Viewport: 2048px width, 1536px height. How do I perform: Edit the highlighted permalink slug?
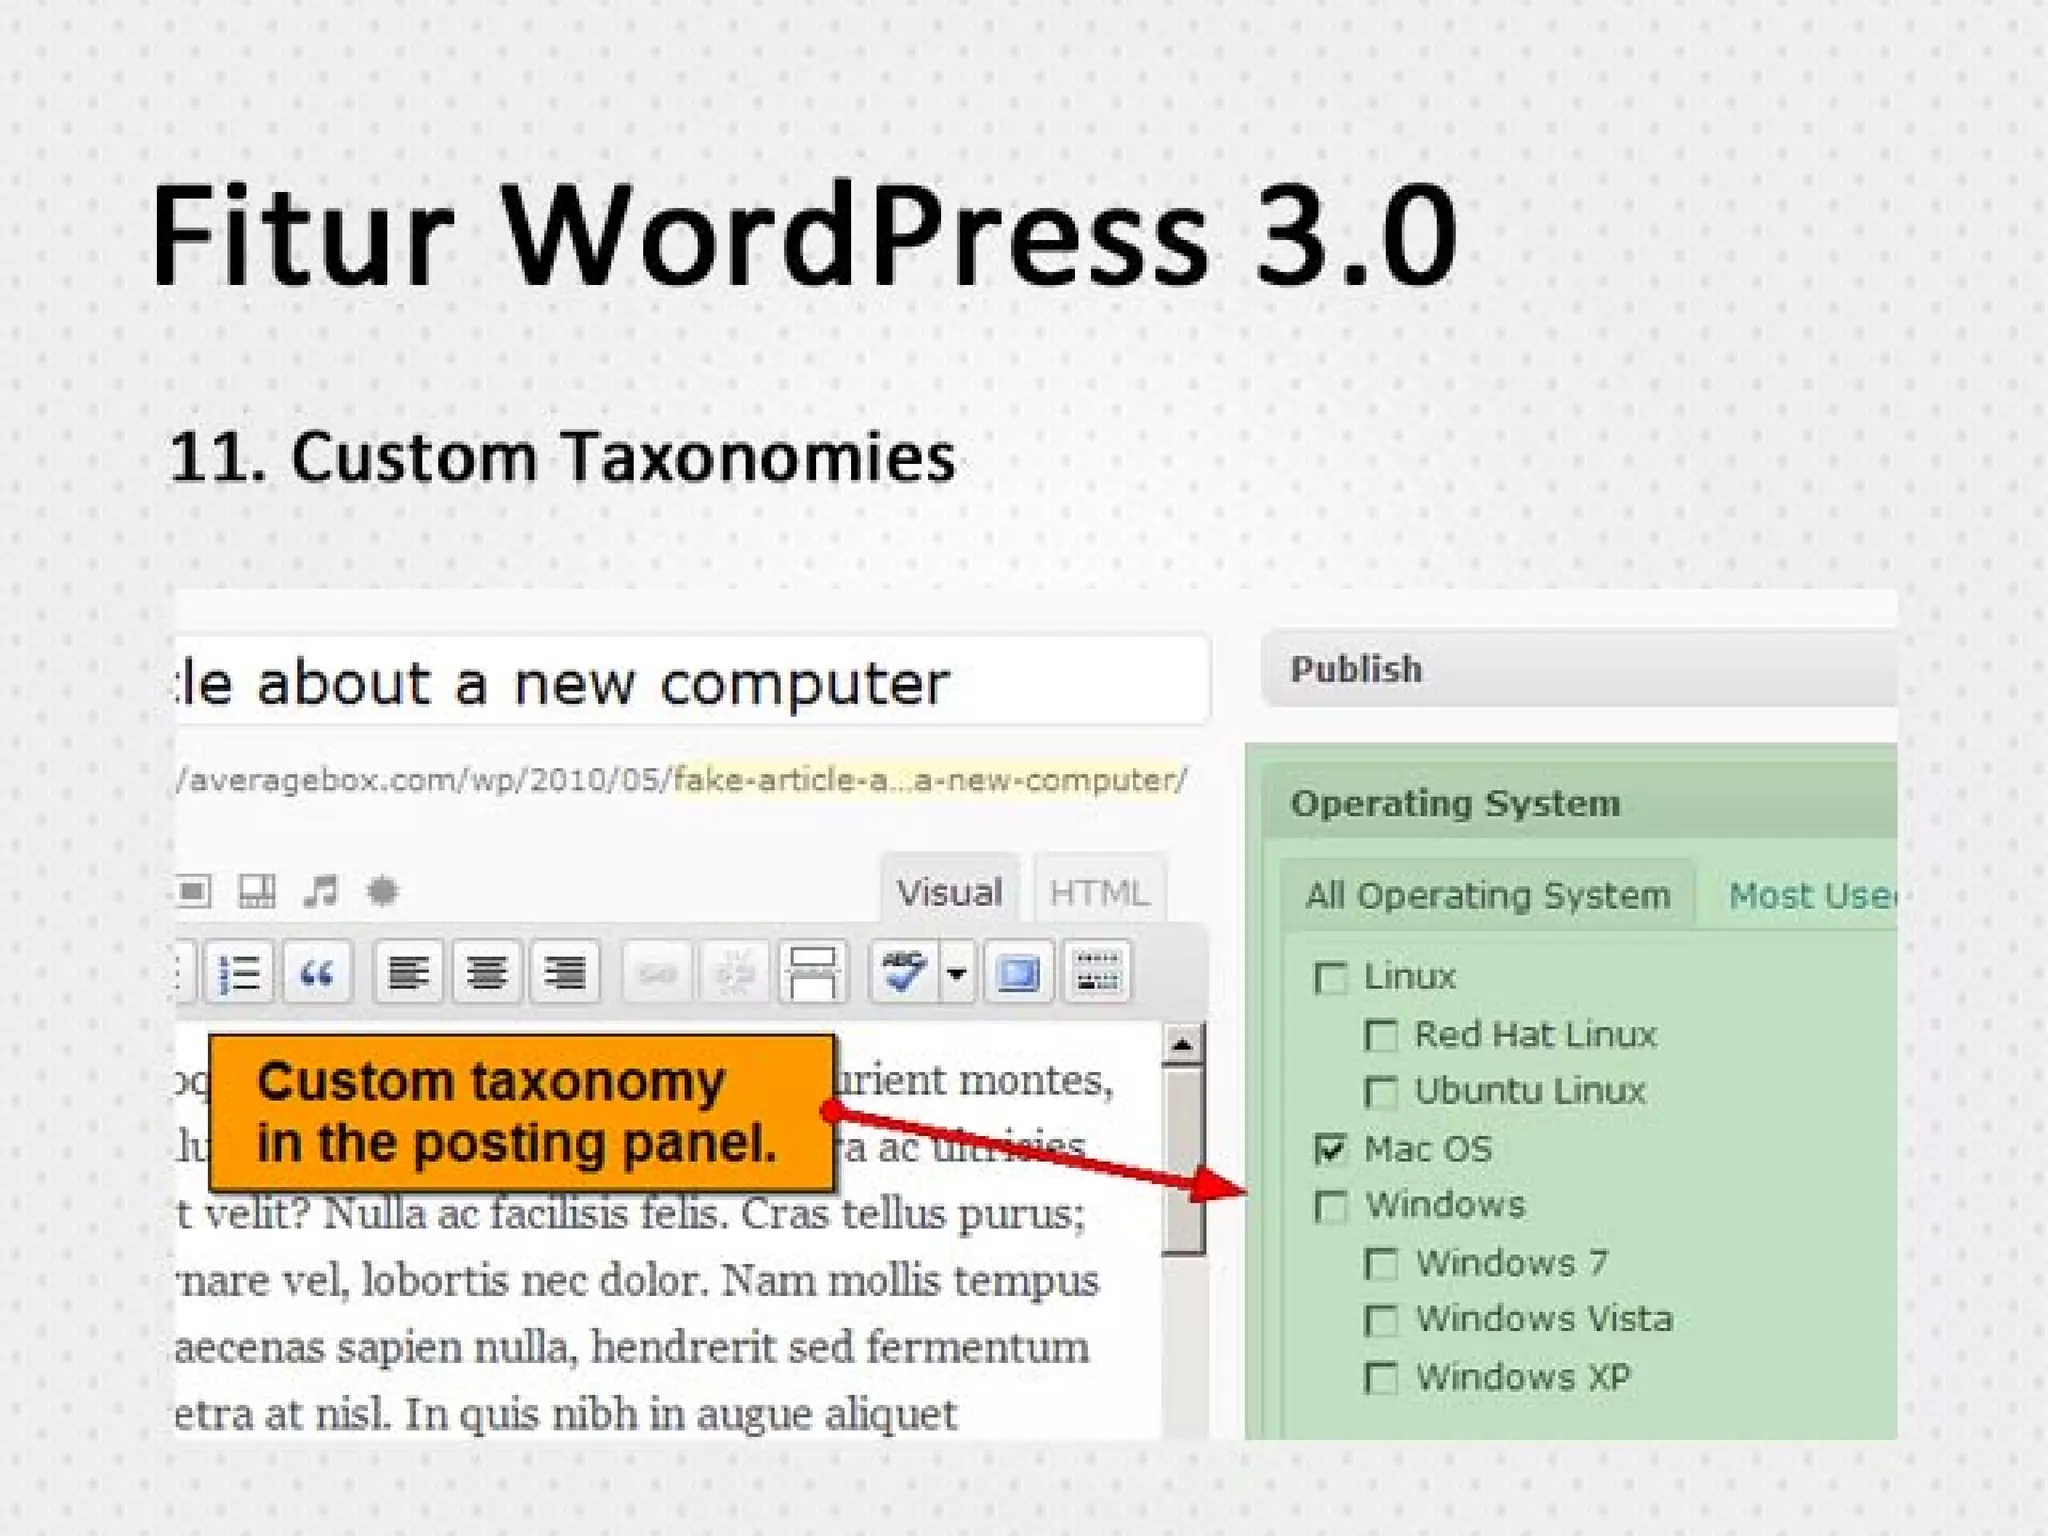click(x=925, y=779)
